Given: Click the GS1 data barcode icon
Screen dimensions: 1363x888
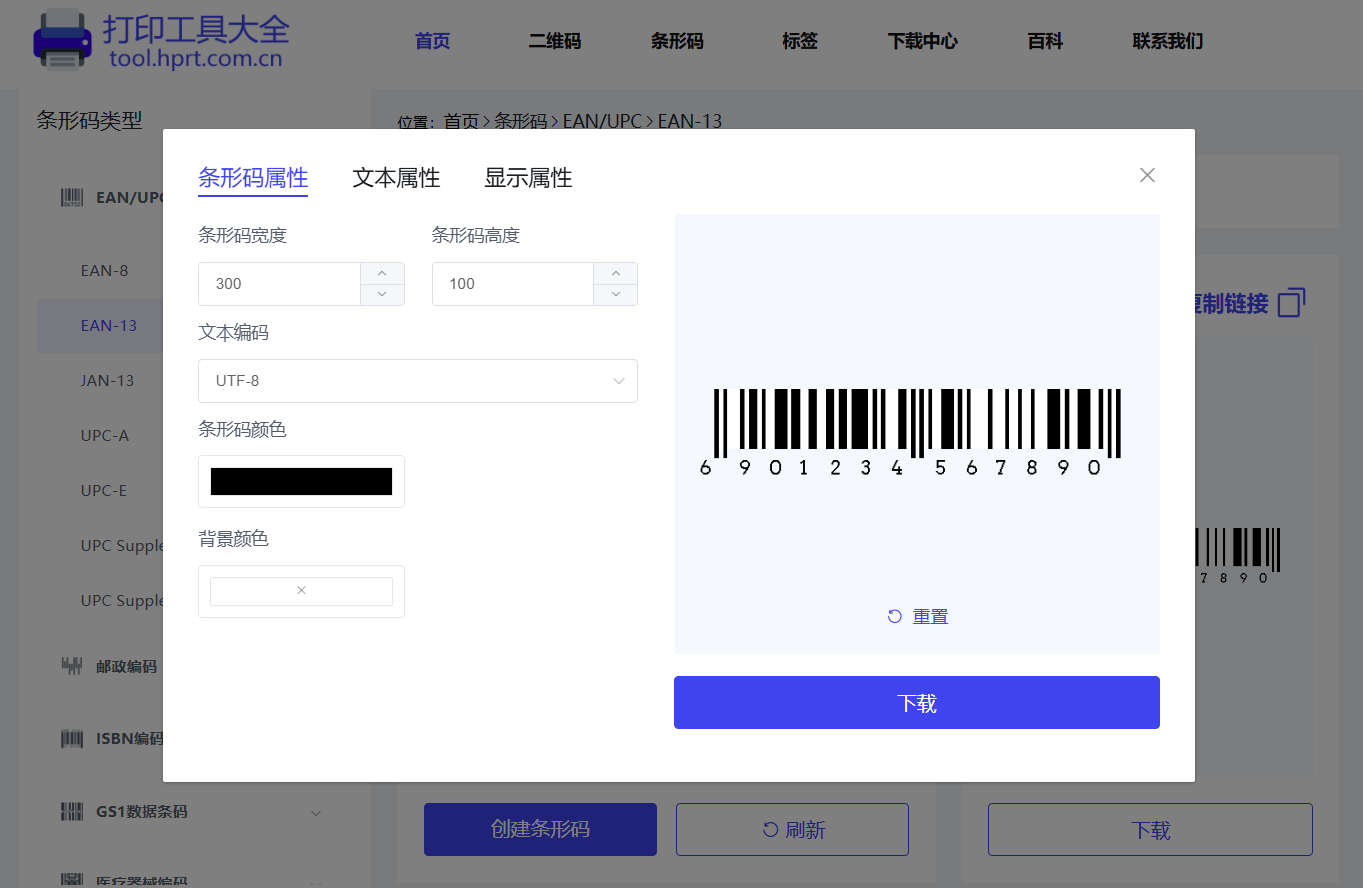Looking at the screenshot, I should coord(72,812).
